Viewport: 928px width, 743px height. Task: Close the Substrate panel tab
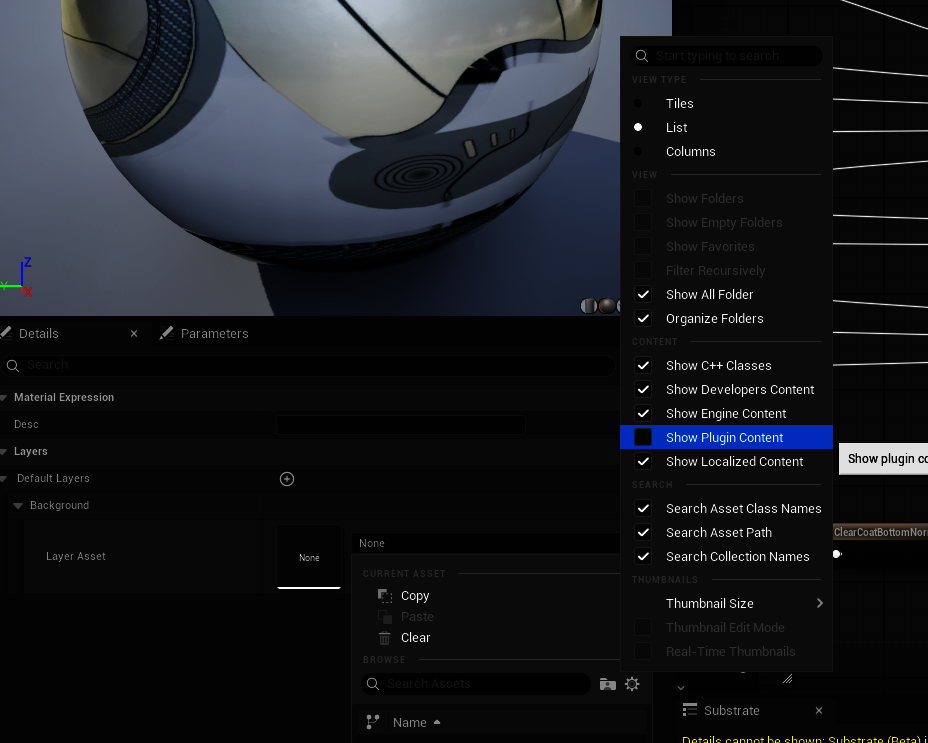click(x=819, y=711)
